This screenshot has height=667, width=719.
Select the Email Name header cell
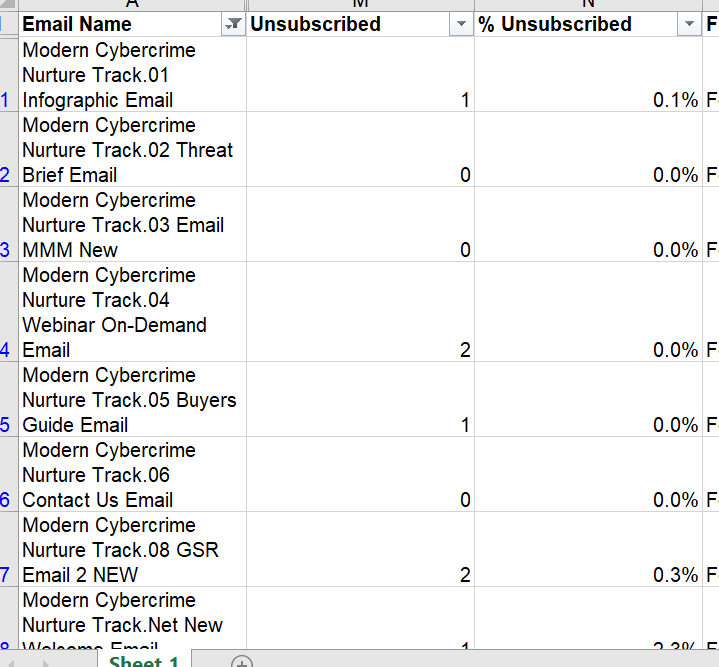(132, 24)
